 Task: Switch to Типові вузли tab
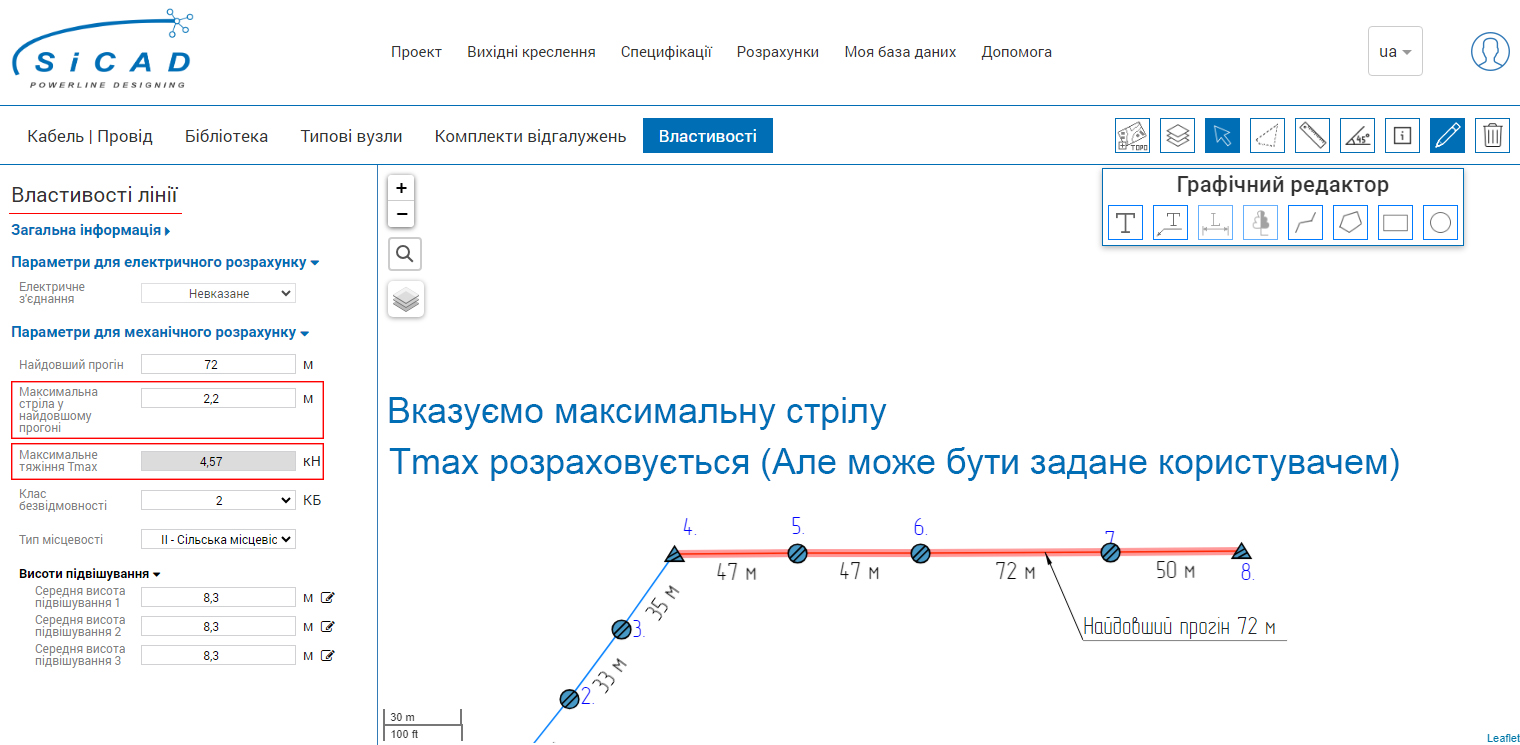click(x=351, y=136)
